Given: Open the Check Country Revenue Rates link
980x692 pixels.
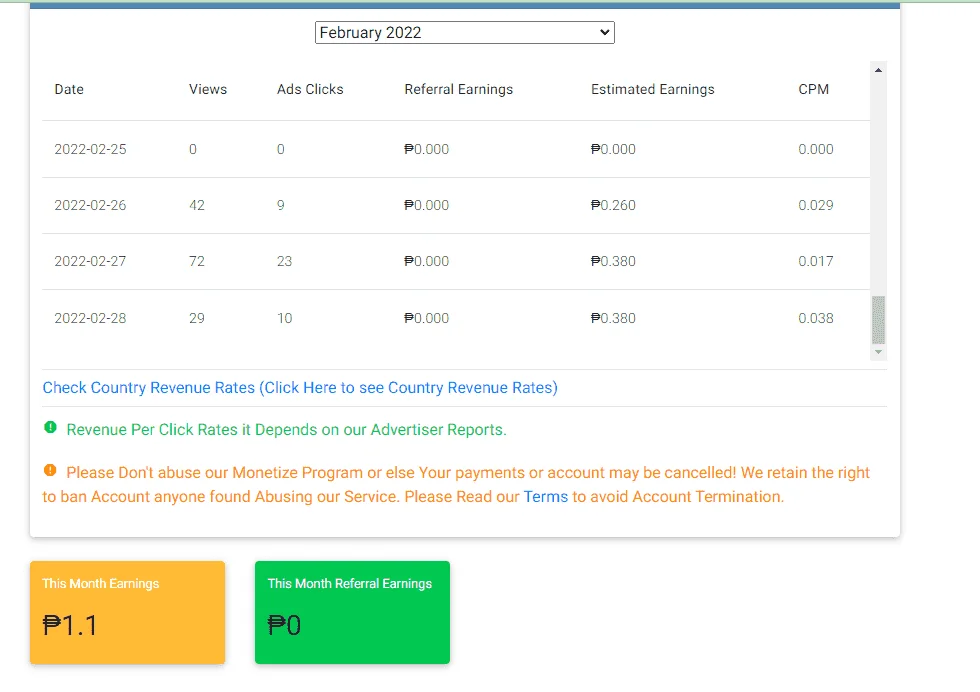Looking at the screenshot, I should click(300, 388).
